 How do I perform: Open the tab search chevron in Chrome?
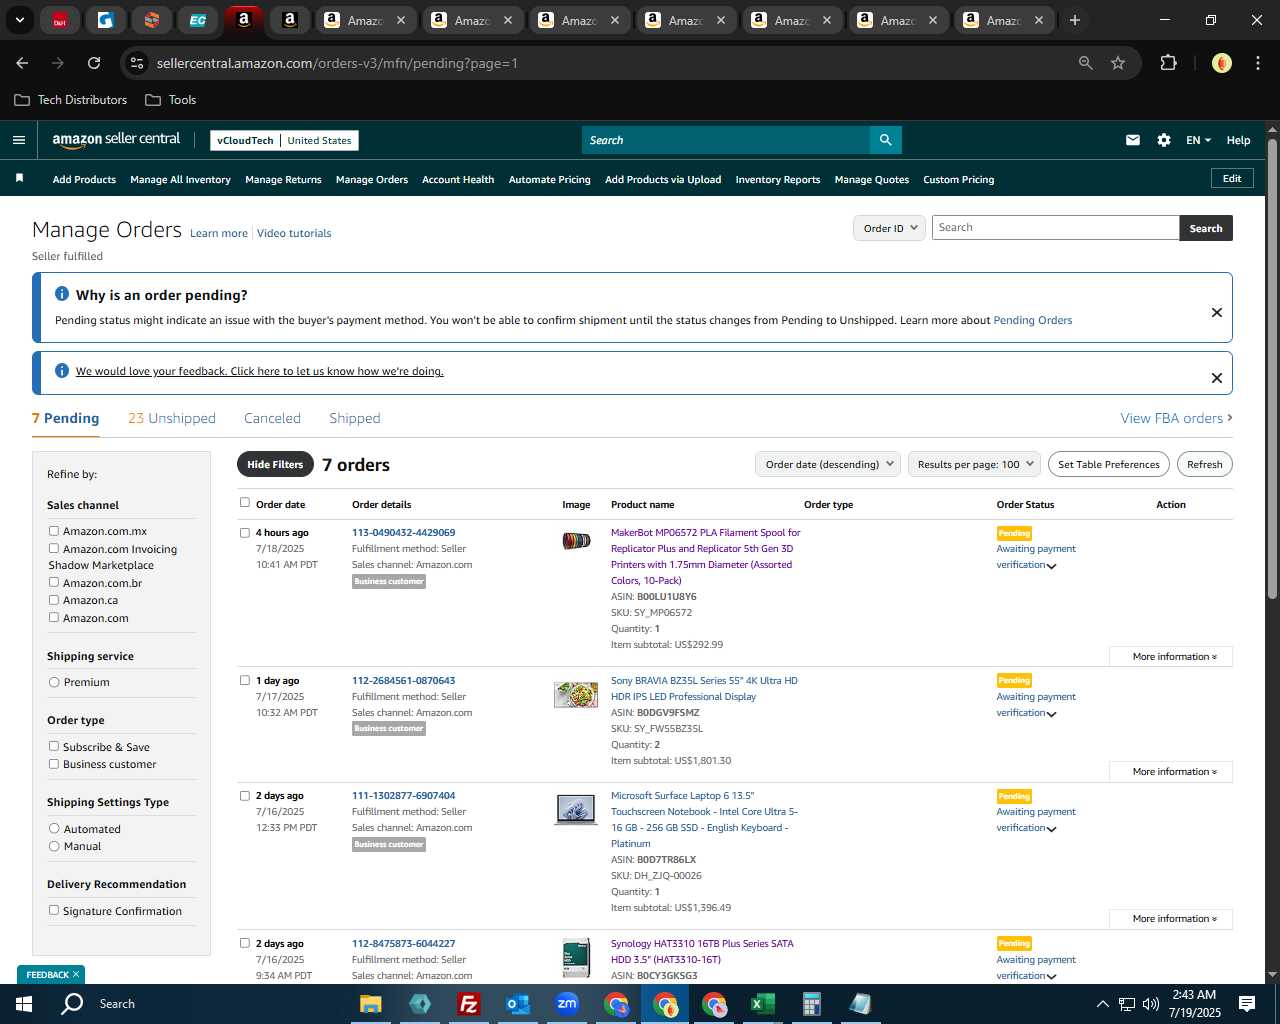pos(20,20)
